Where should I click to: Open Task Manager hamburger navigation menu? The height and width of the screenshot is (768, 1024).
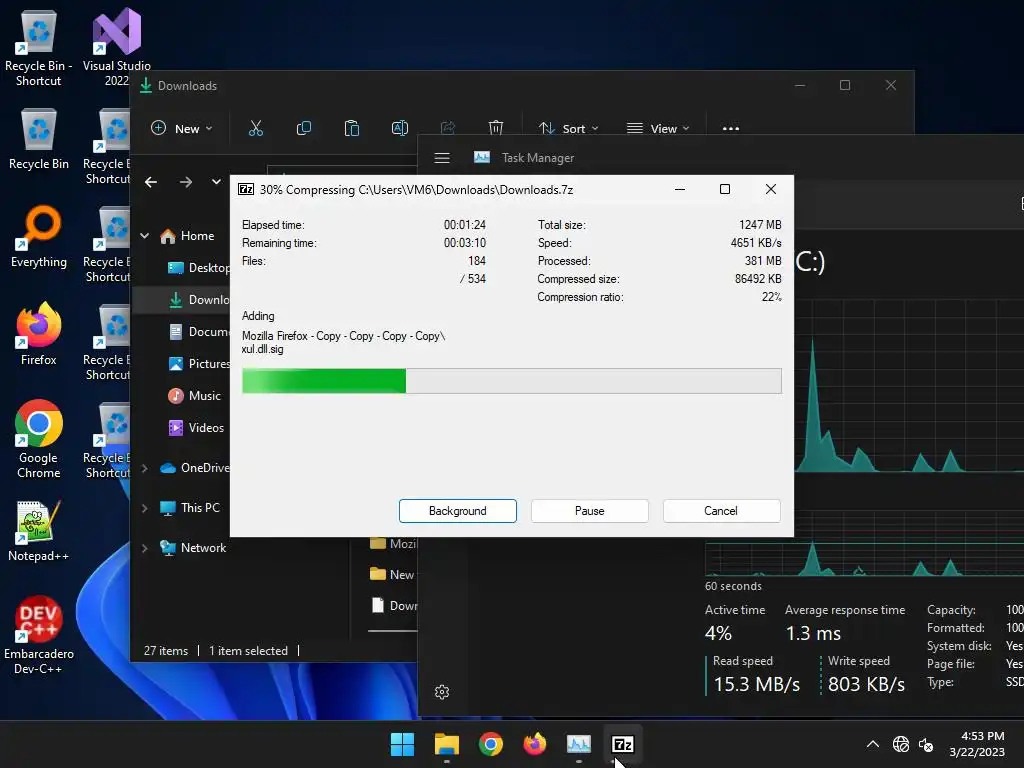pyautogui.click(x=442, y=158)
